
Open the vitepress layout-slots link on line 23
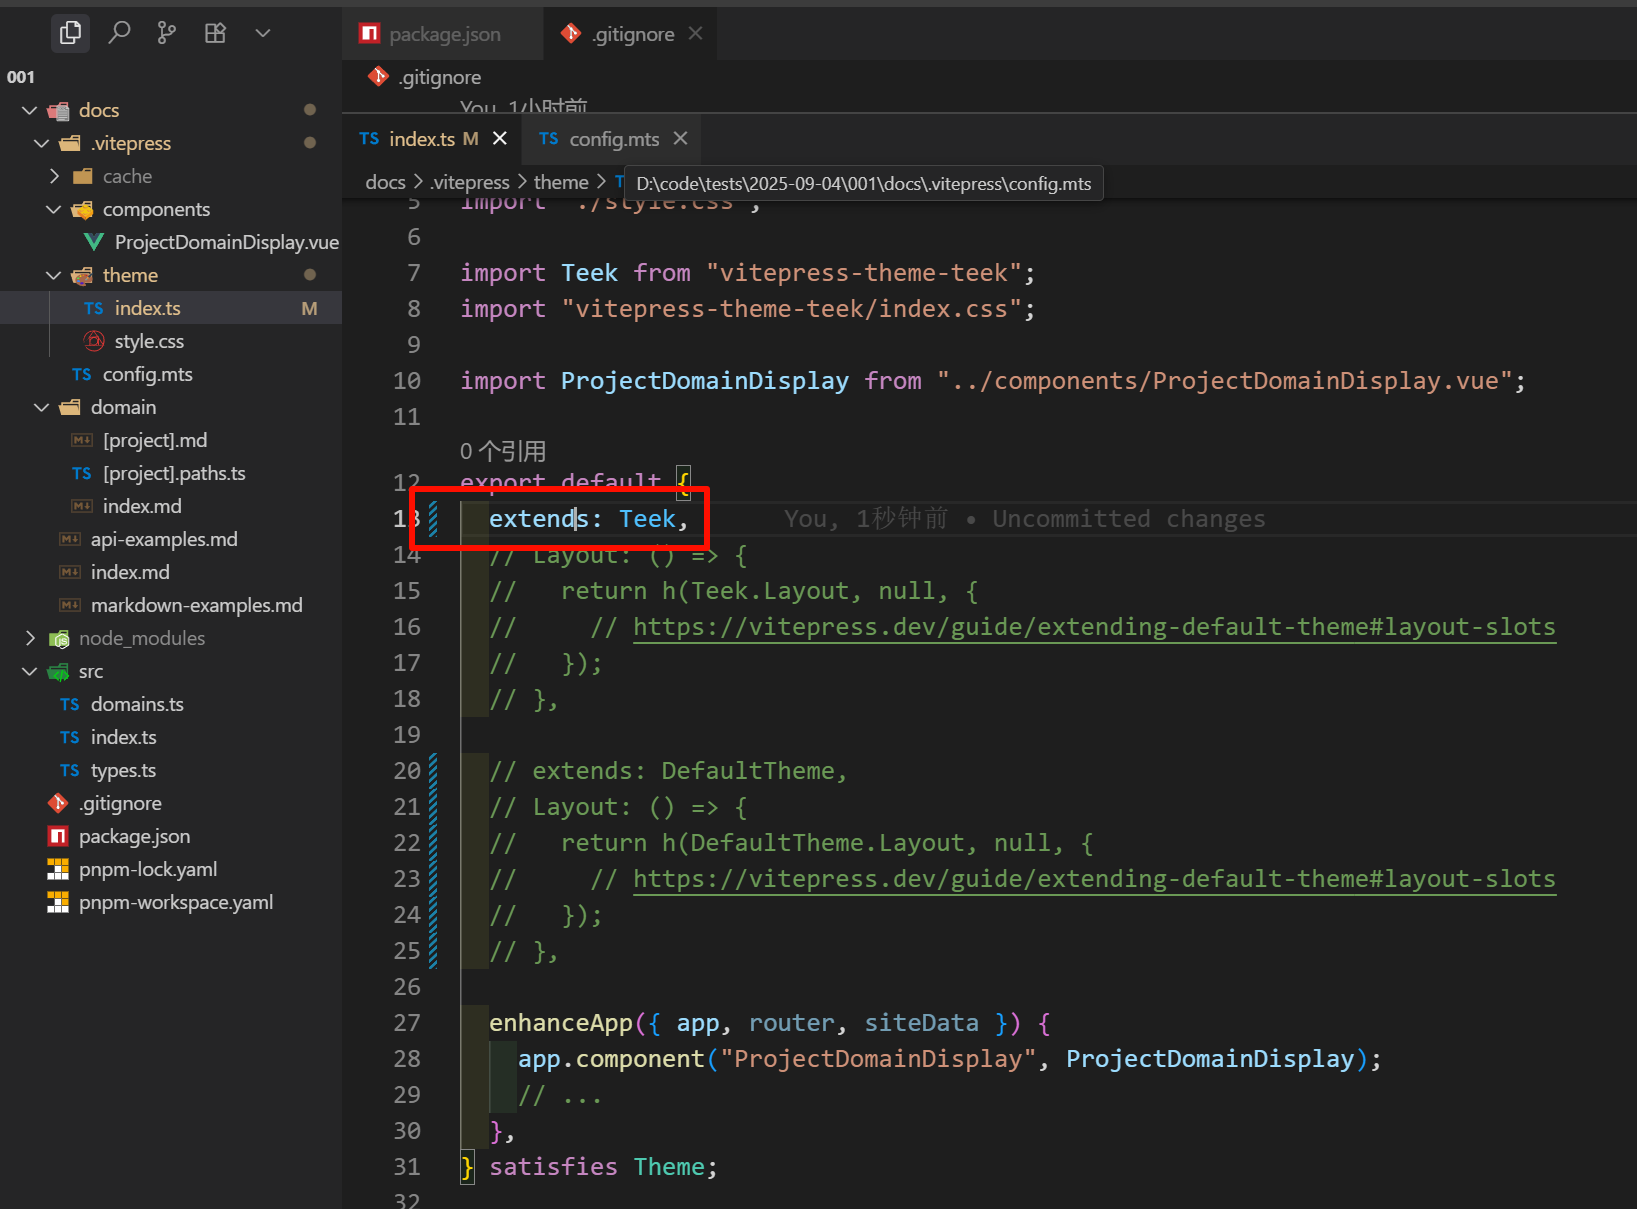point(1094,879)
